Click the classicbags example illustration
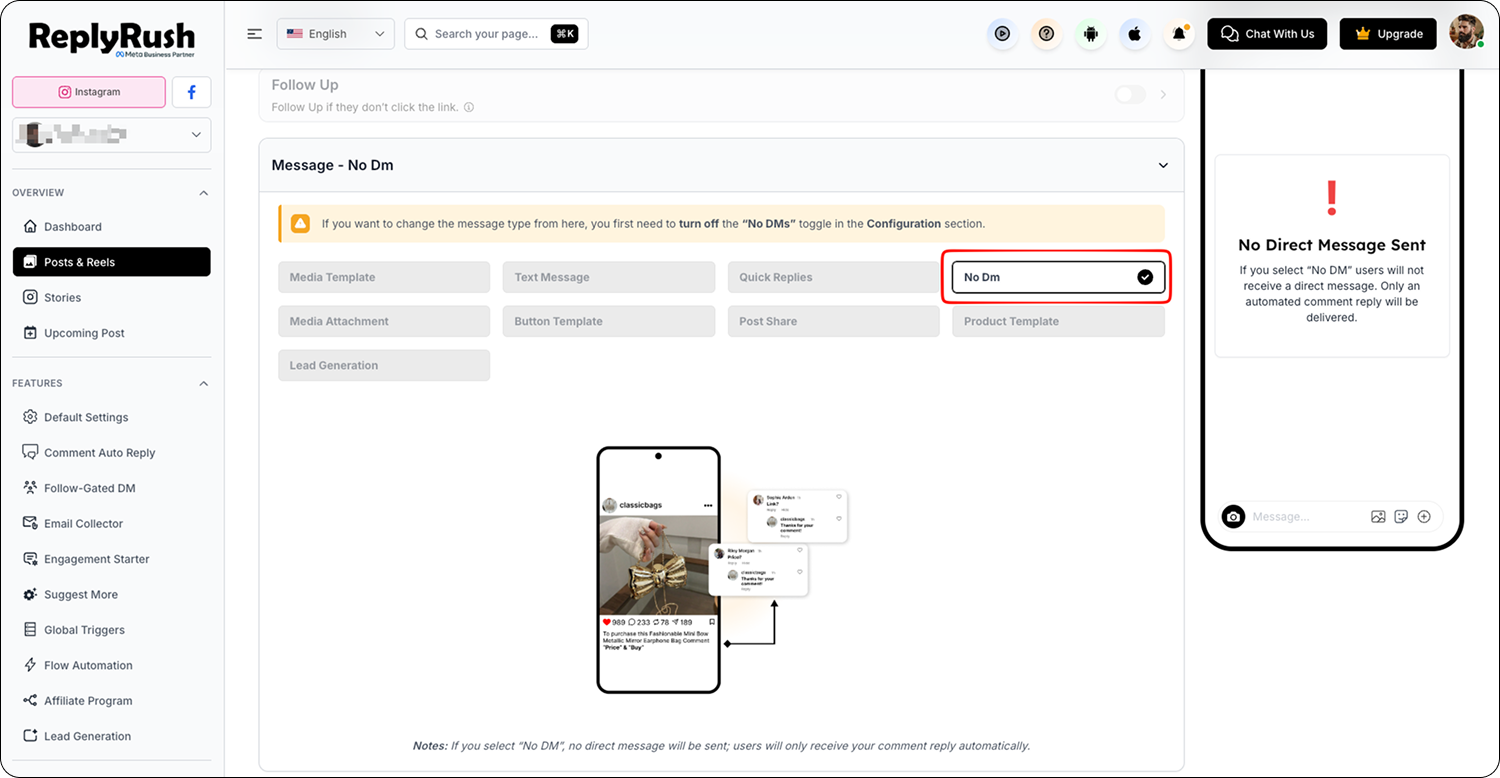The width and height of the screenshot is (1500, 778). click(722, 570)
